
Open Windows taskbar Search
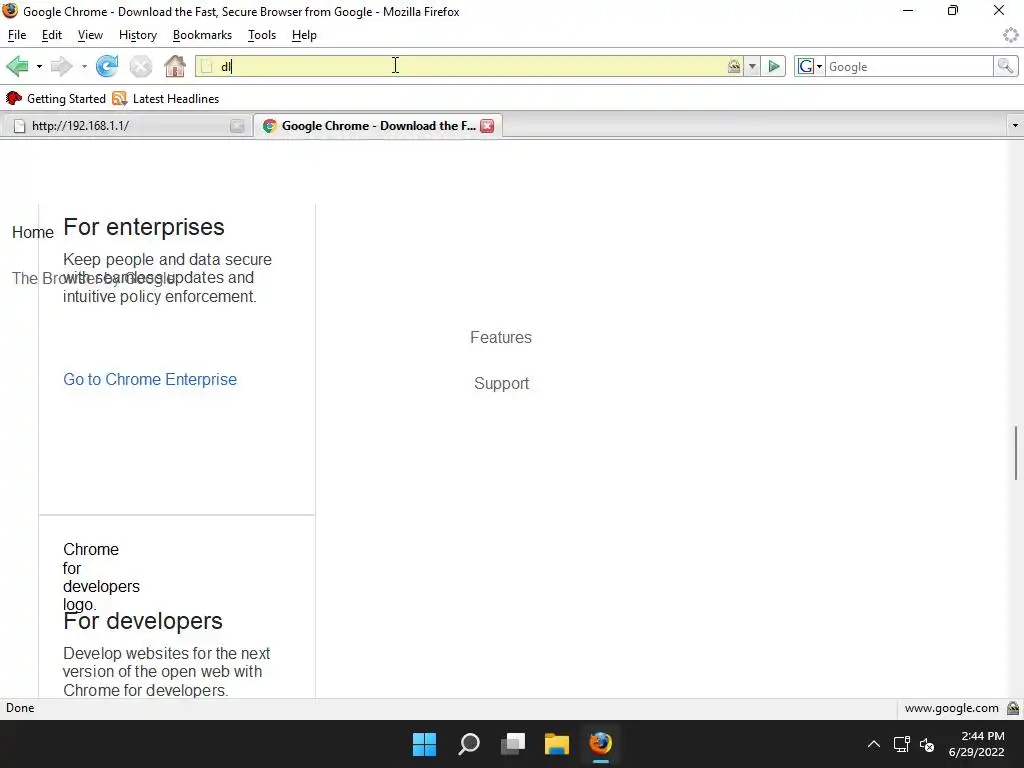[469, 744]
